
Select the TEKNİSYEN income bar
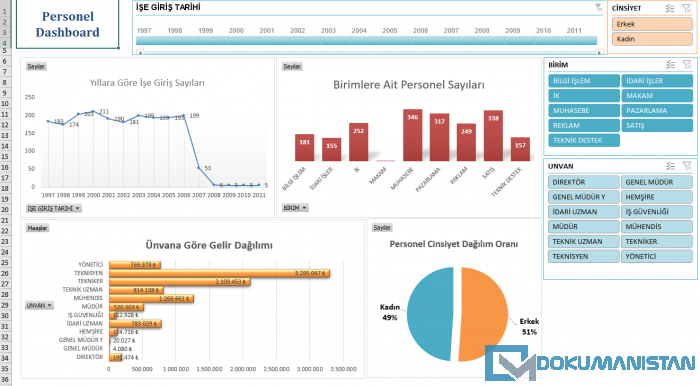(x=219, y=273)
